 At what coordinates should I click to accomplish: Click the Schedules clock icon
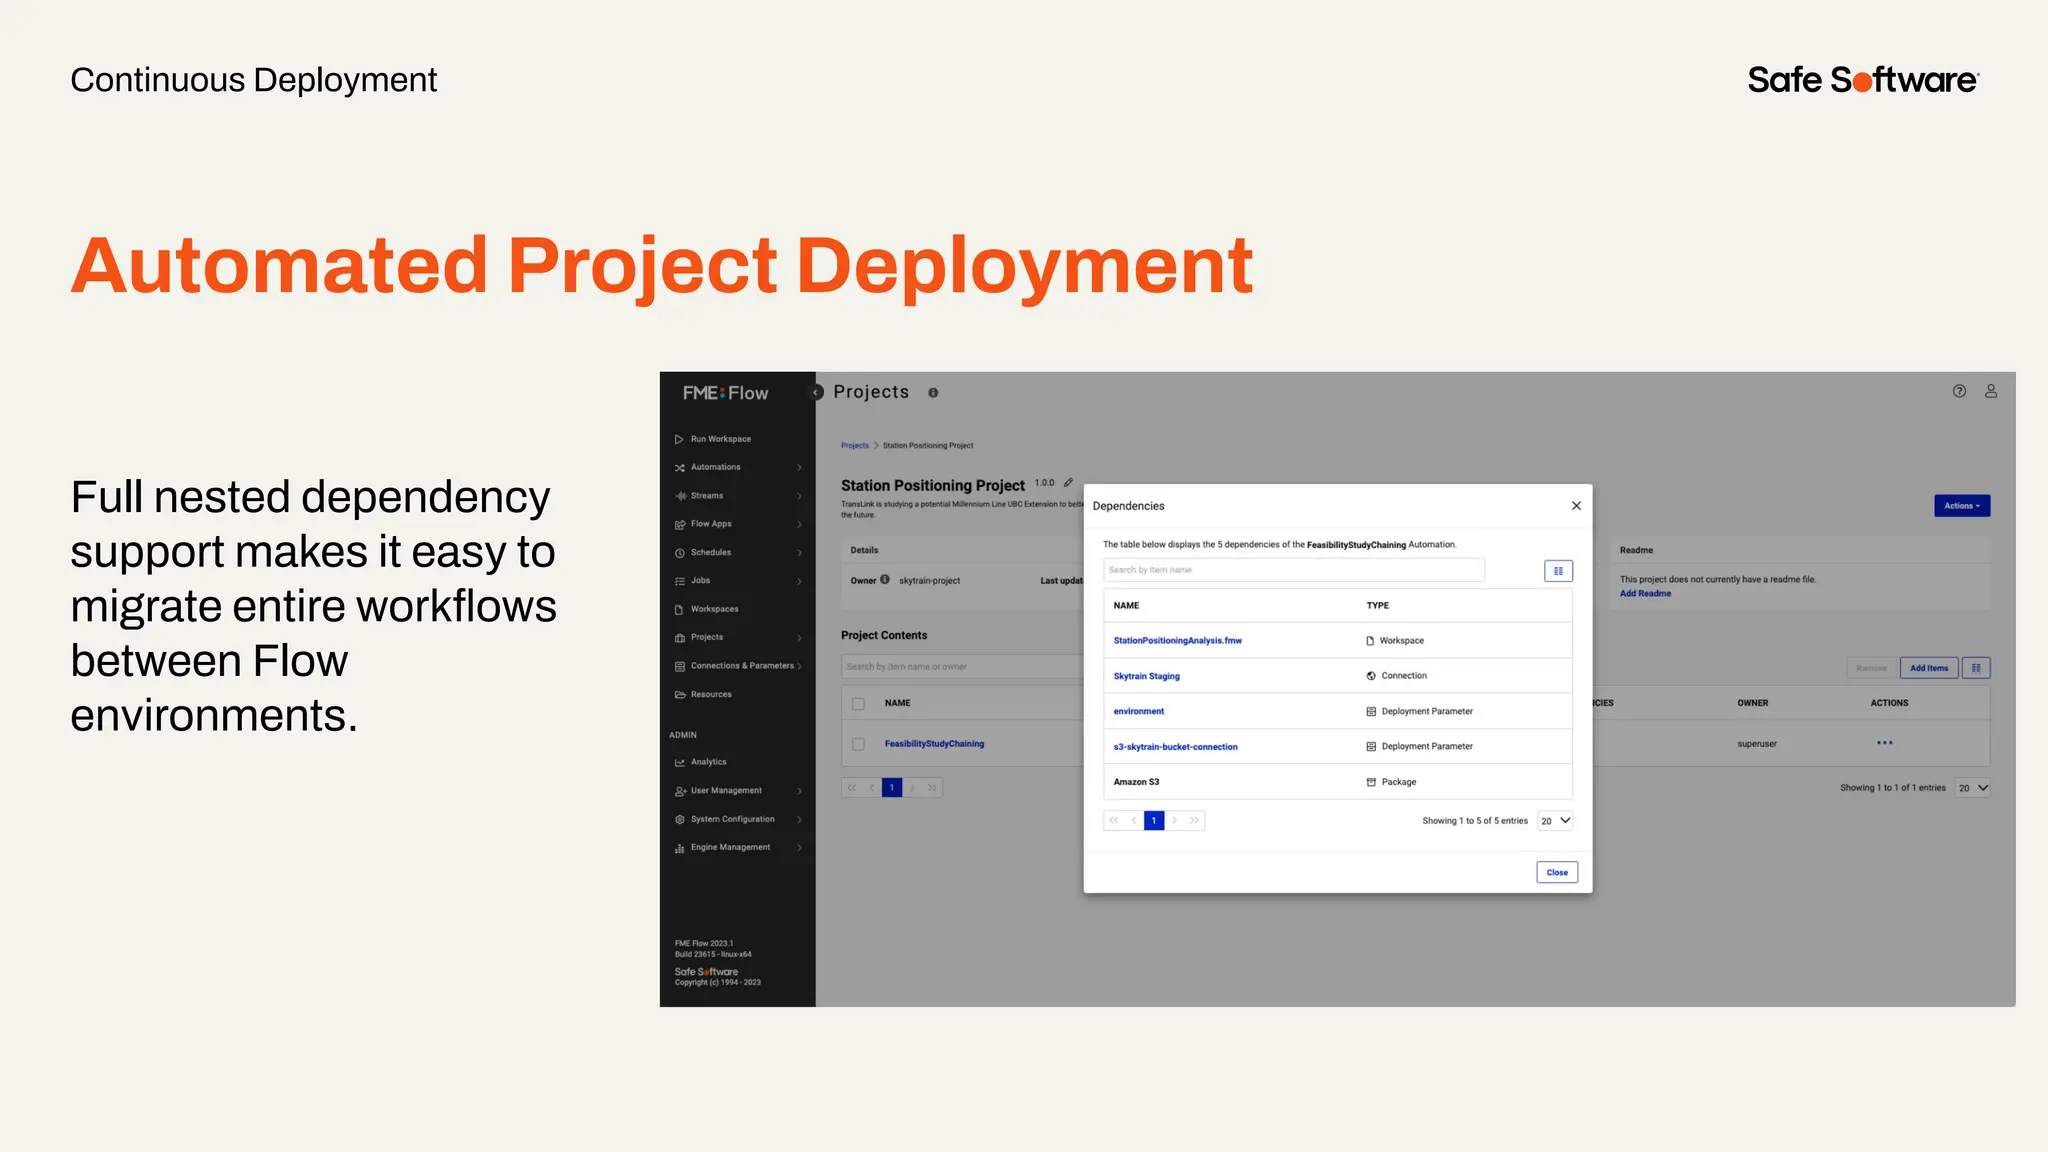point(680,553)
